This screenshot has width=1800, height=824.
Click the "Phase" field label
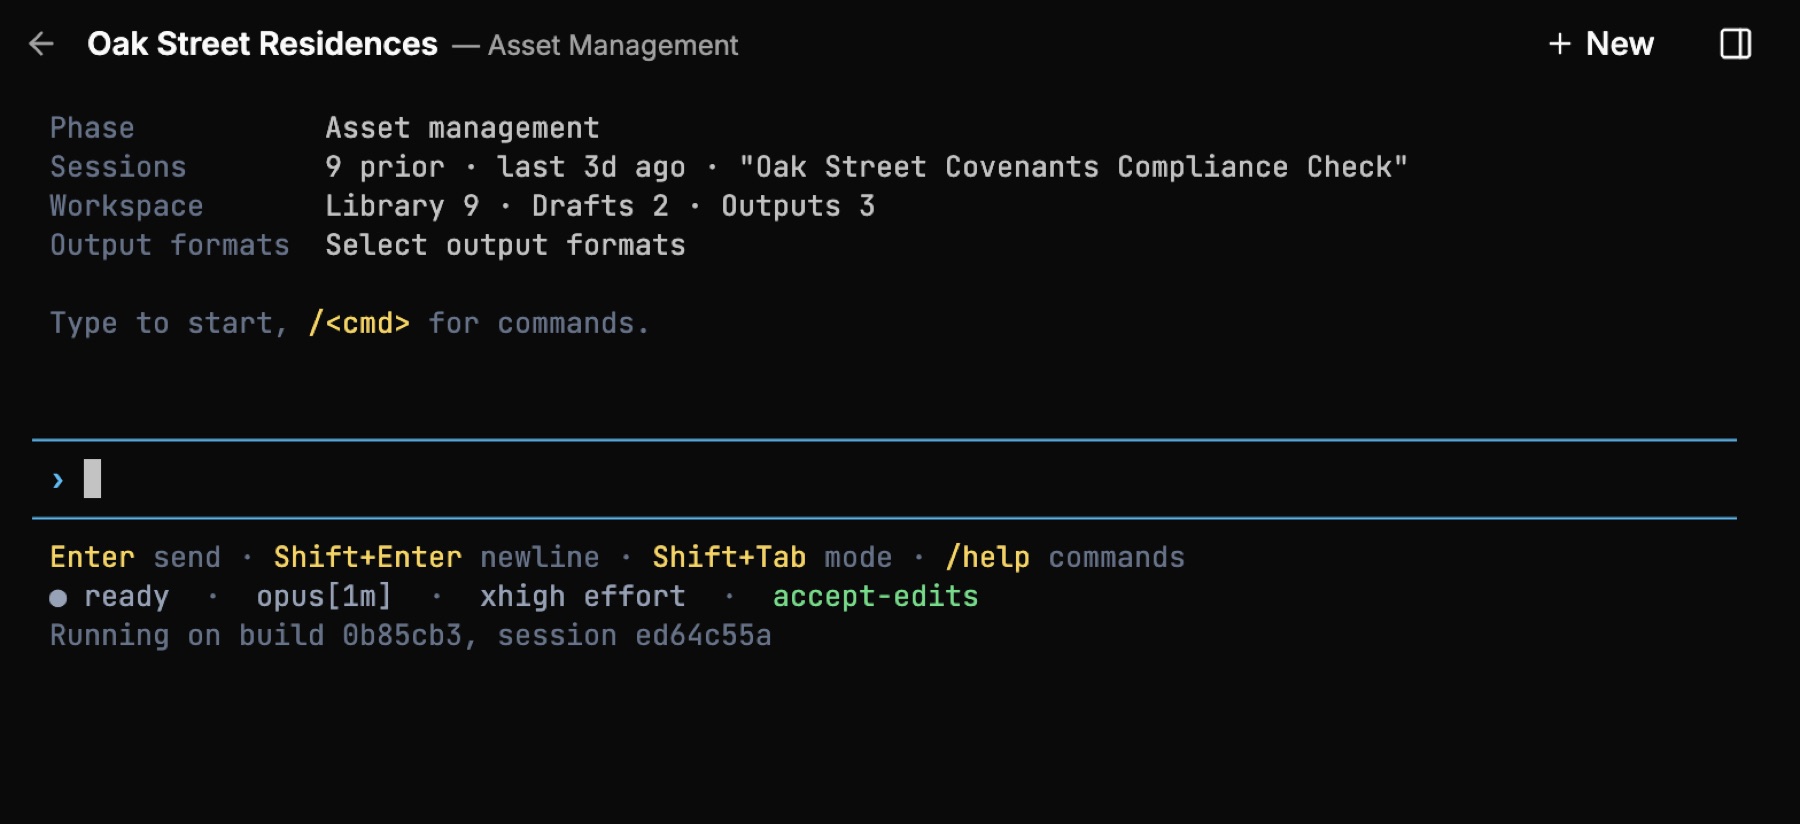tap(92, 128)
